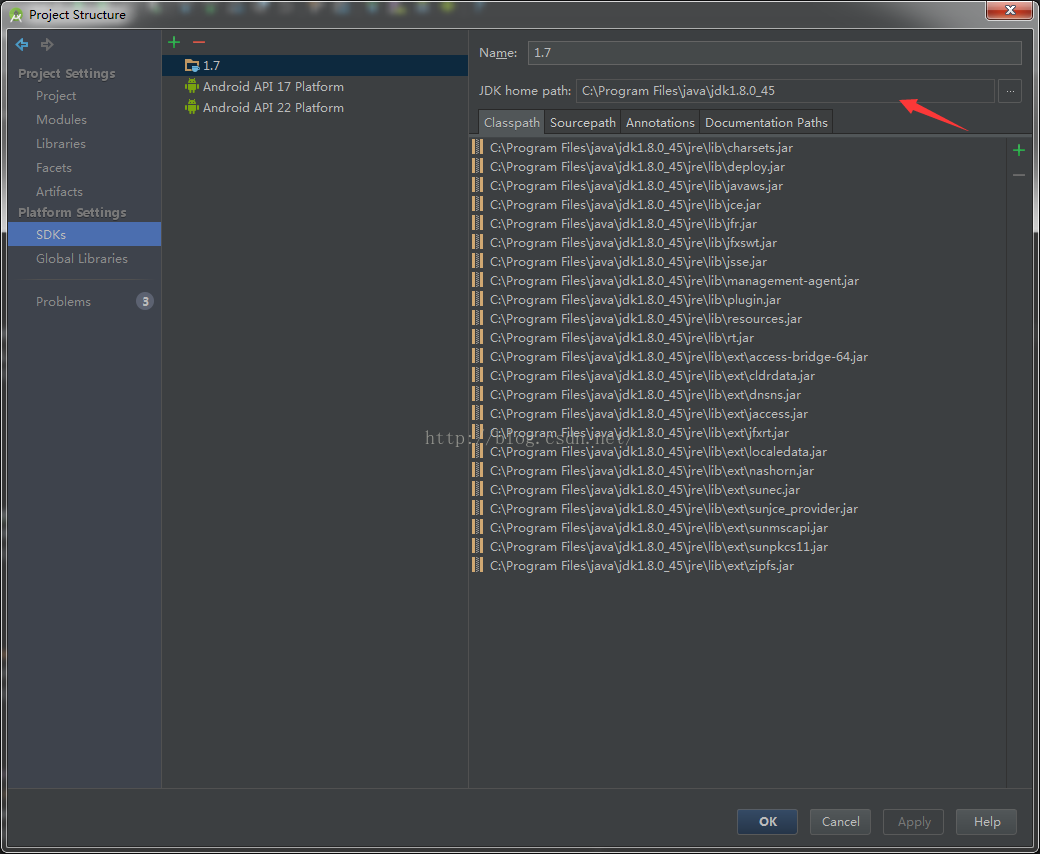Image resolution: width=1040 pixels, height=854 pixels.
Task: Click the Android icon for API 17 Platform
Action: click(x=192, y=86)
